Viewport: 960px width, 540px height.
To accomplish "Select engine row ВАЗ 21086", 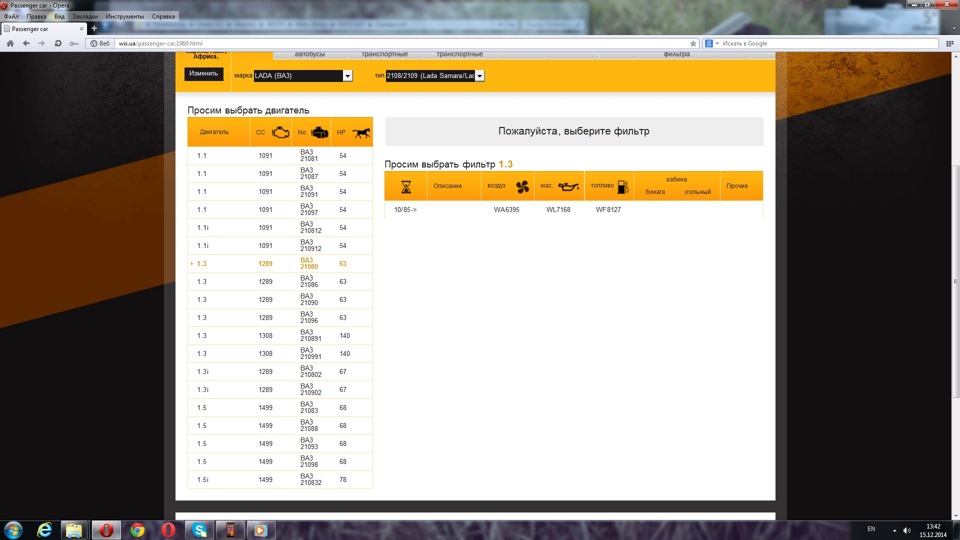I will (280, 282).
